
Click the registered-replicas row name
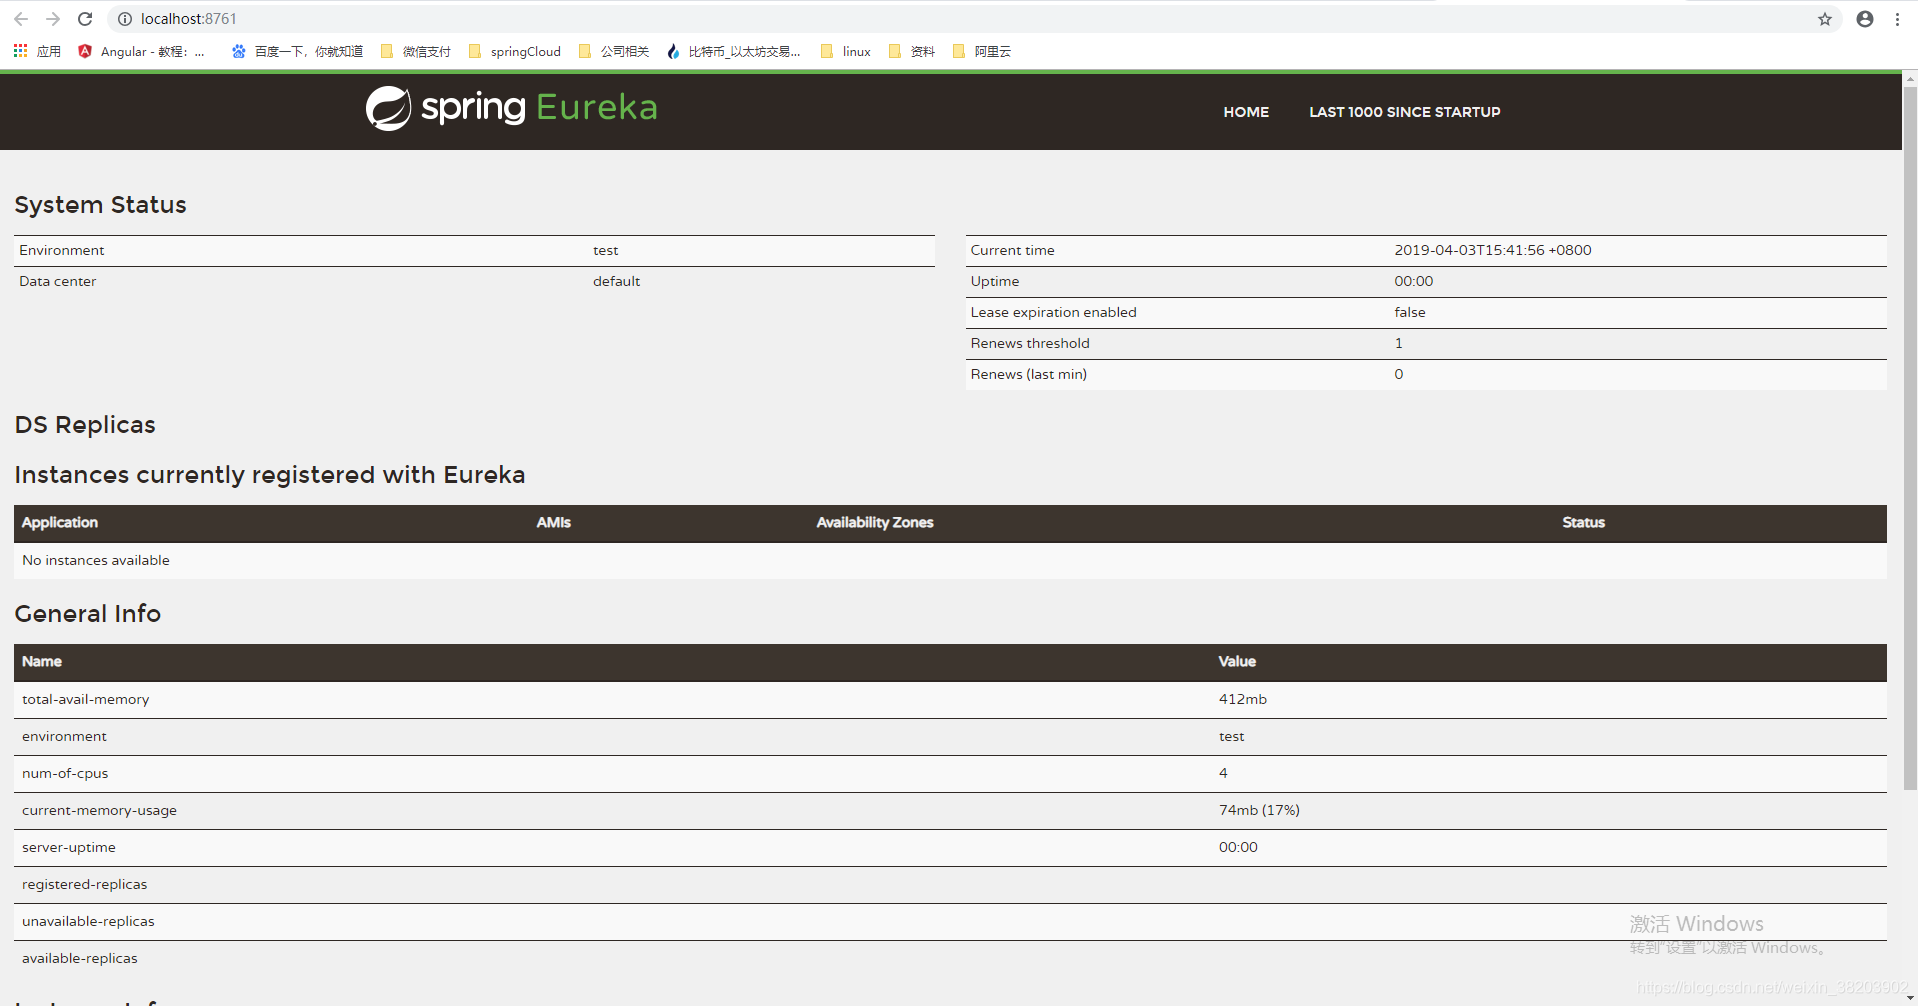85,884
